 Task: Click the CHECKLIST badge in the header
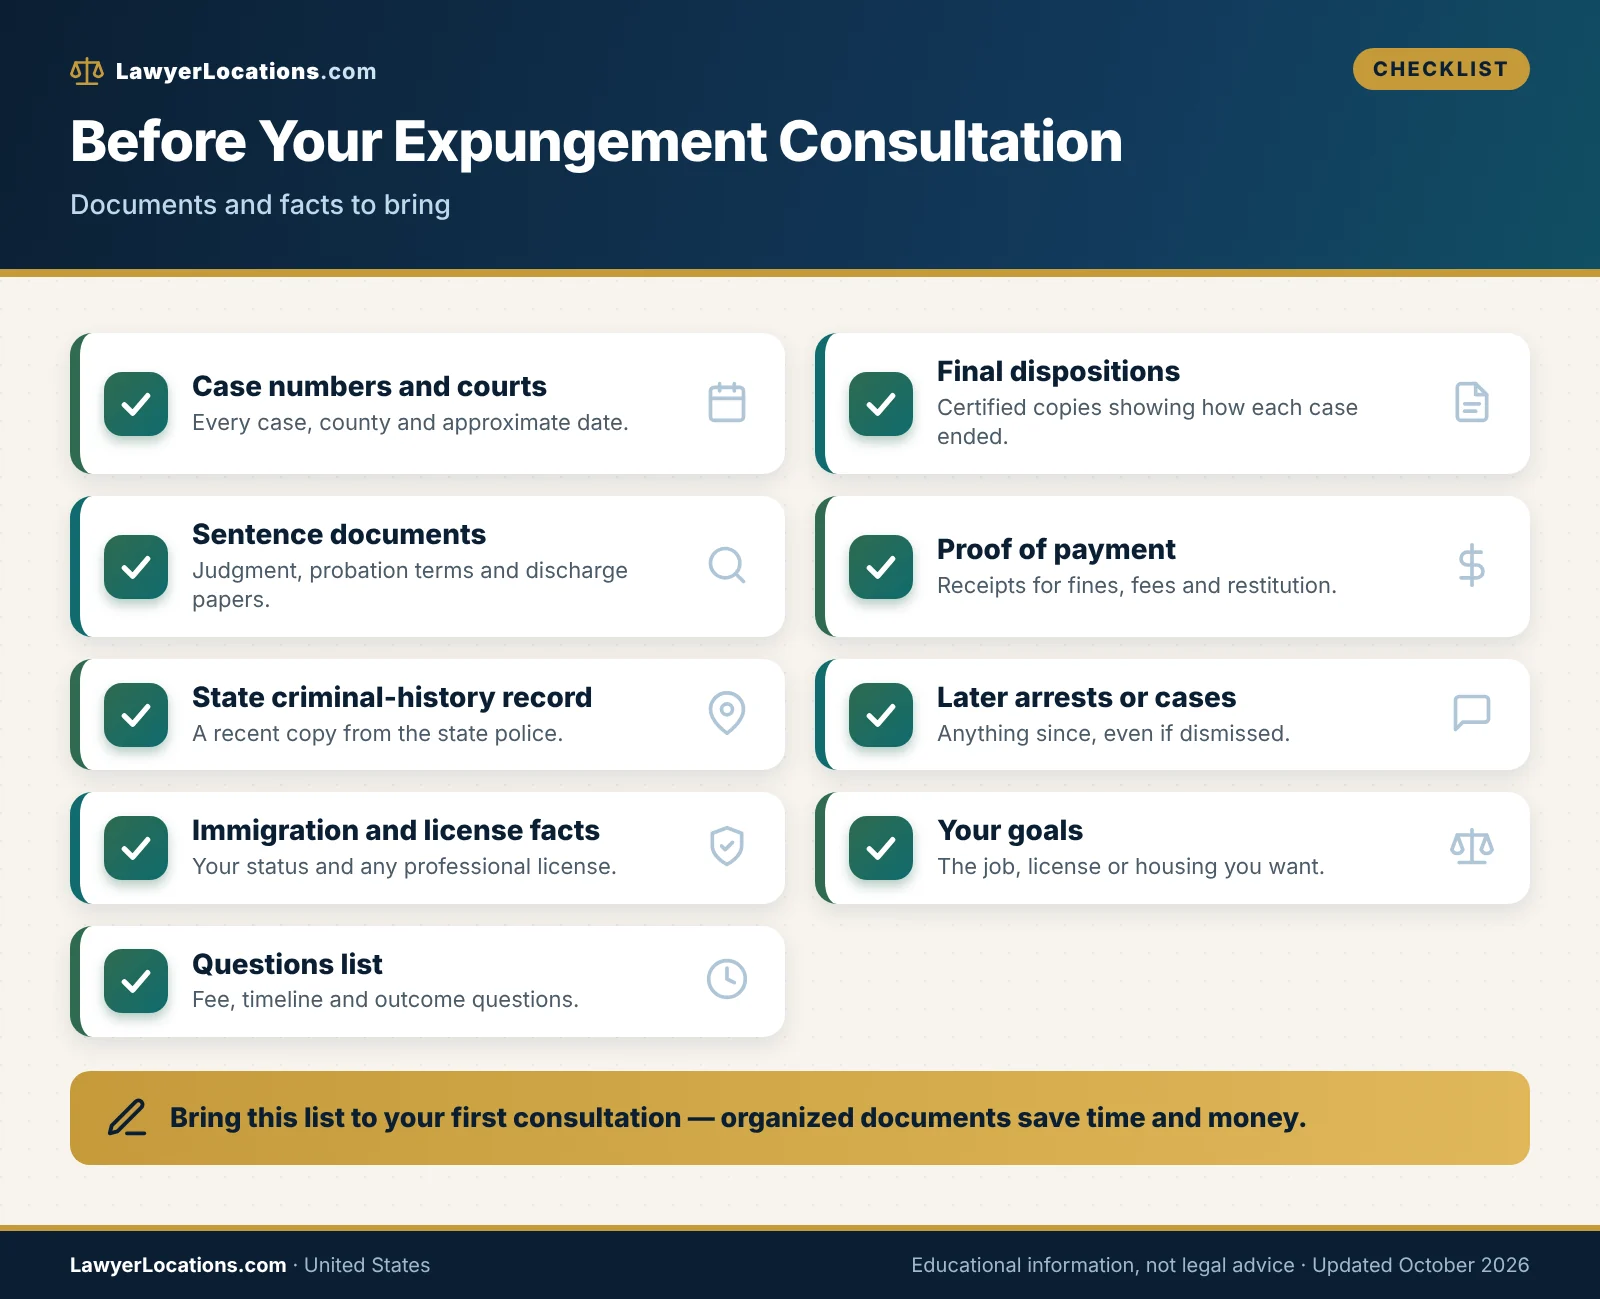point(1441,69)
